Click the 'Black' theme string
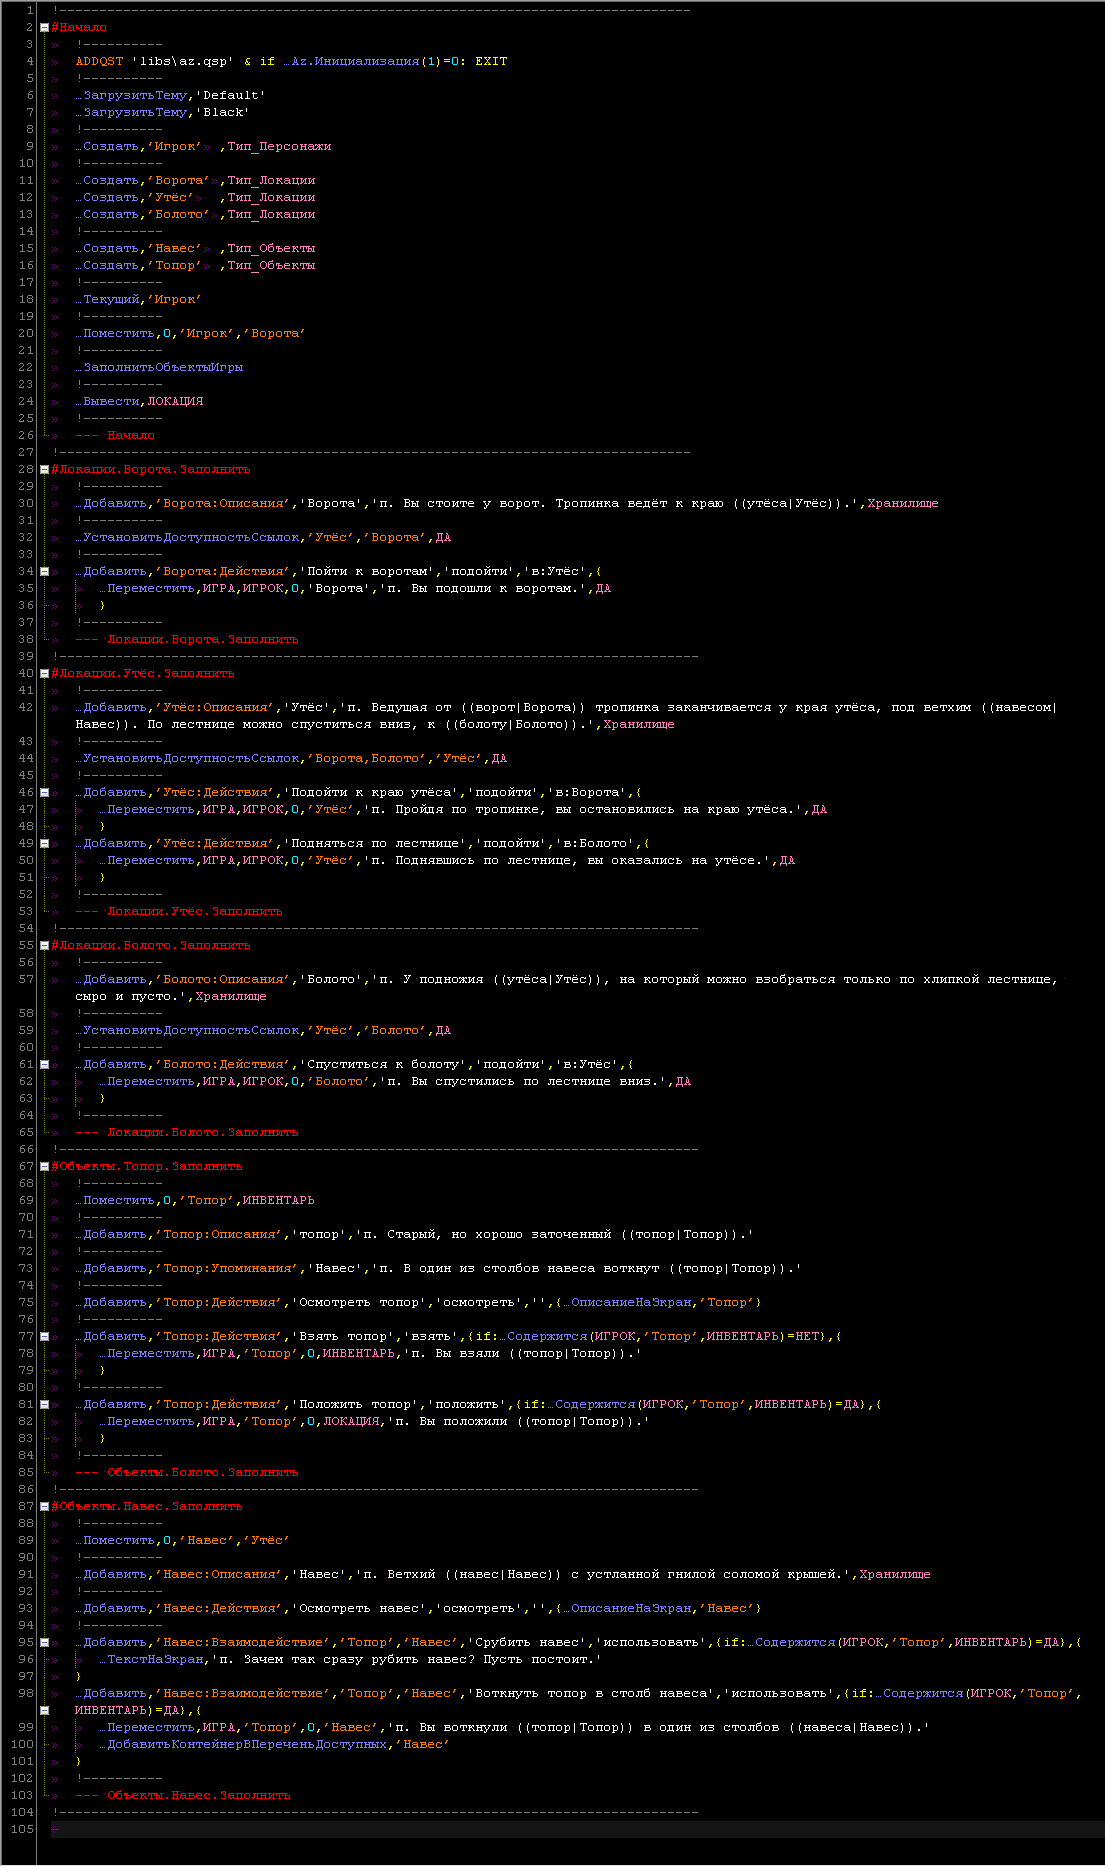Image resolution: width=1105 pixels, height=1866 pixels. point(223,112)
